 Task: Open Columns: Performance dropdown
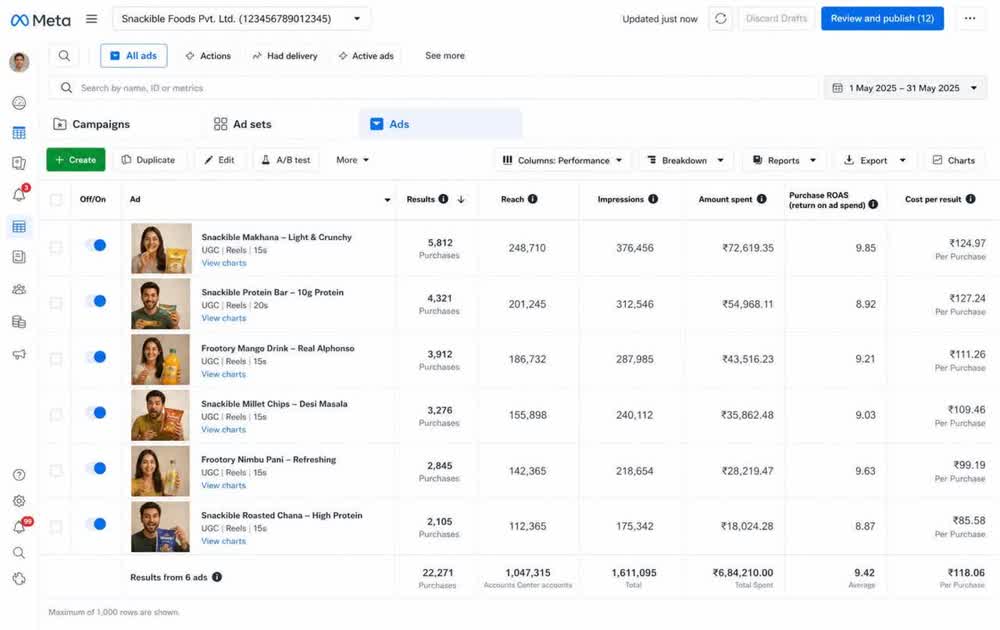tap(562, 160)
